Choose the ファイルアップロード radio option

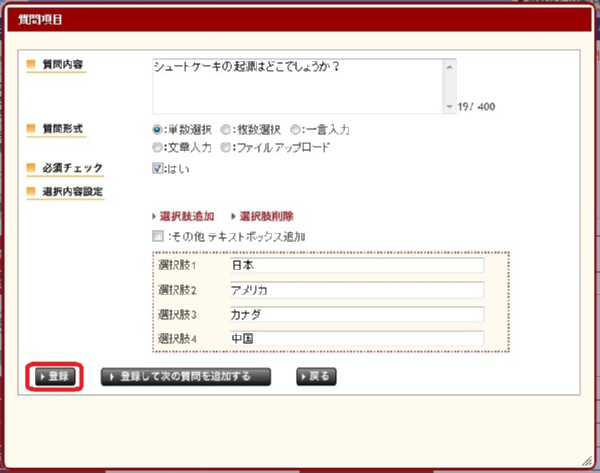(227, 147)
